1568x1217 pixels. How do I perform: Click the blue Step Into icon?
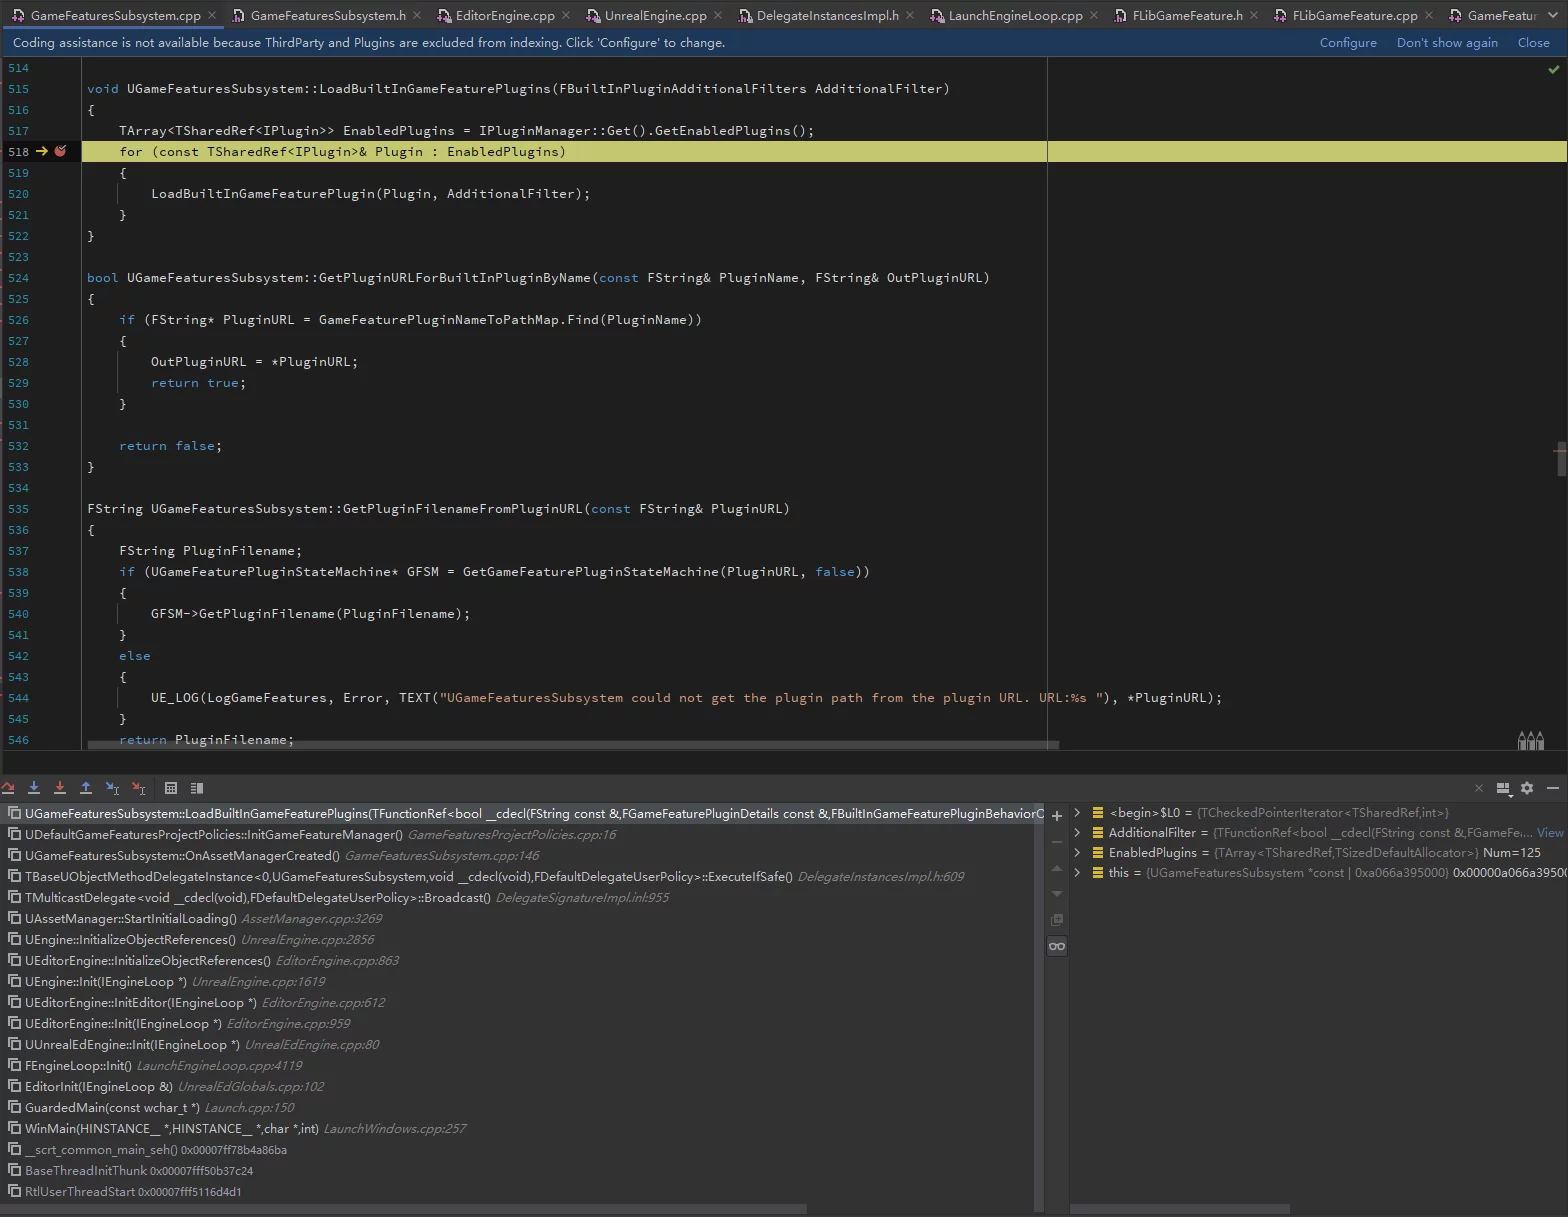tap(34, 788)
